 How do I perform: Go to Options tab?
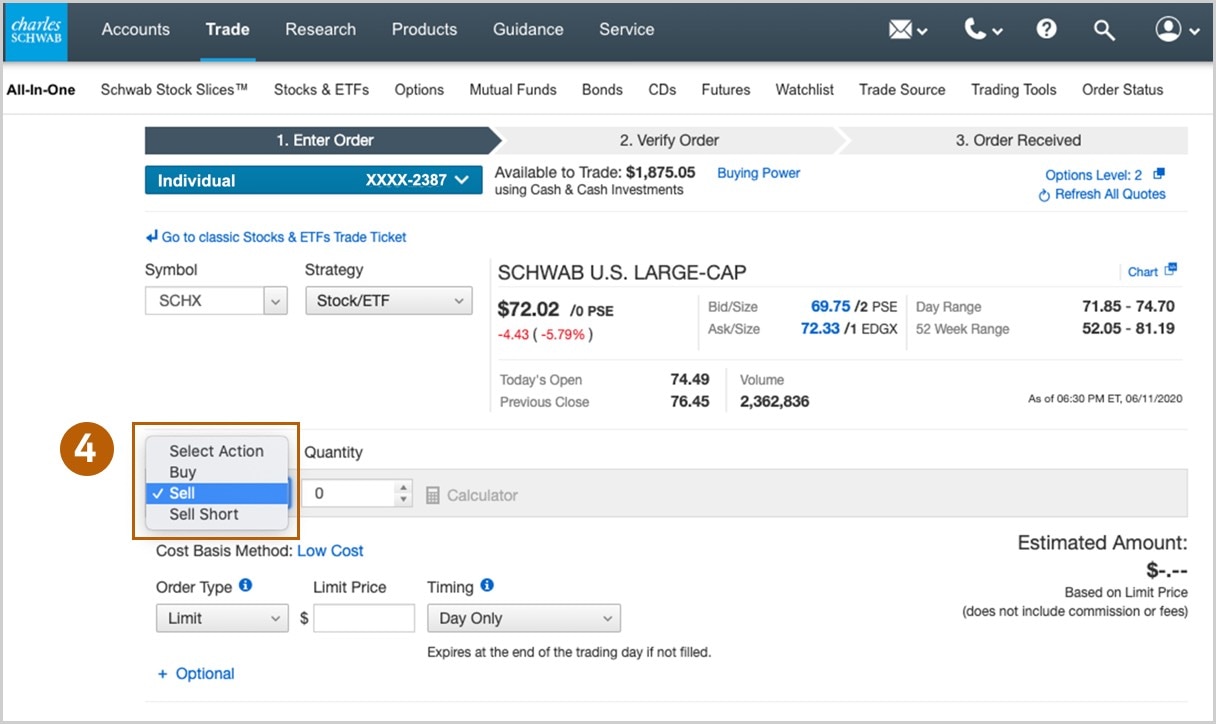(x=419, y=90)
